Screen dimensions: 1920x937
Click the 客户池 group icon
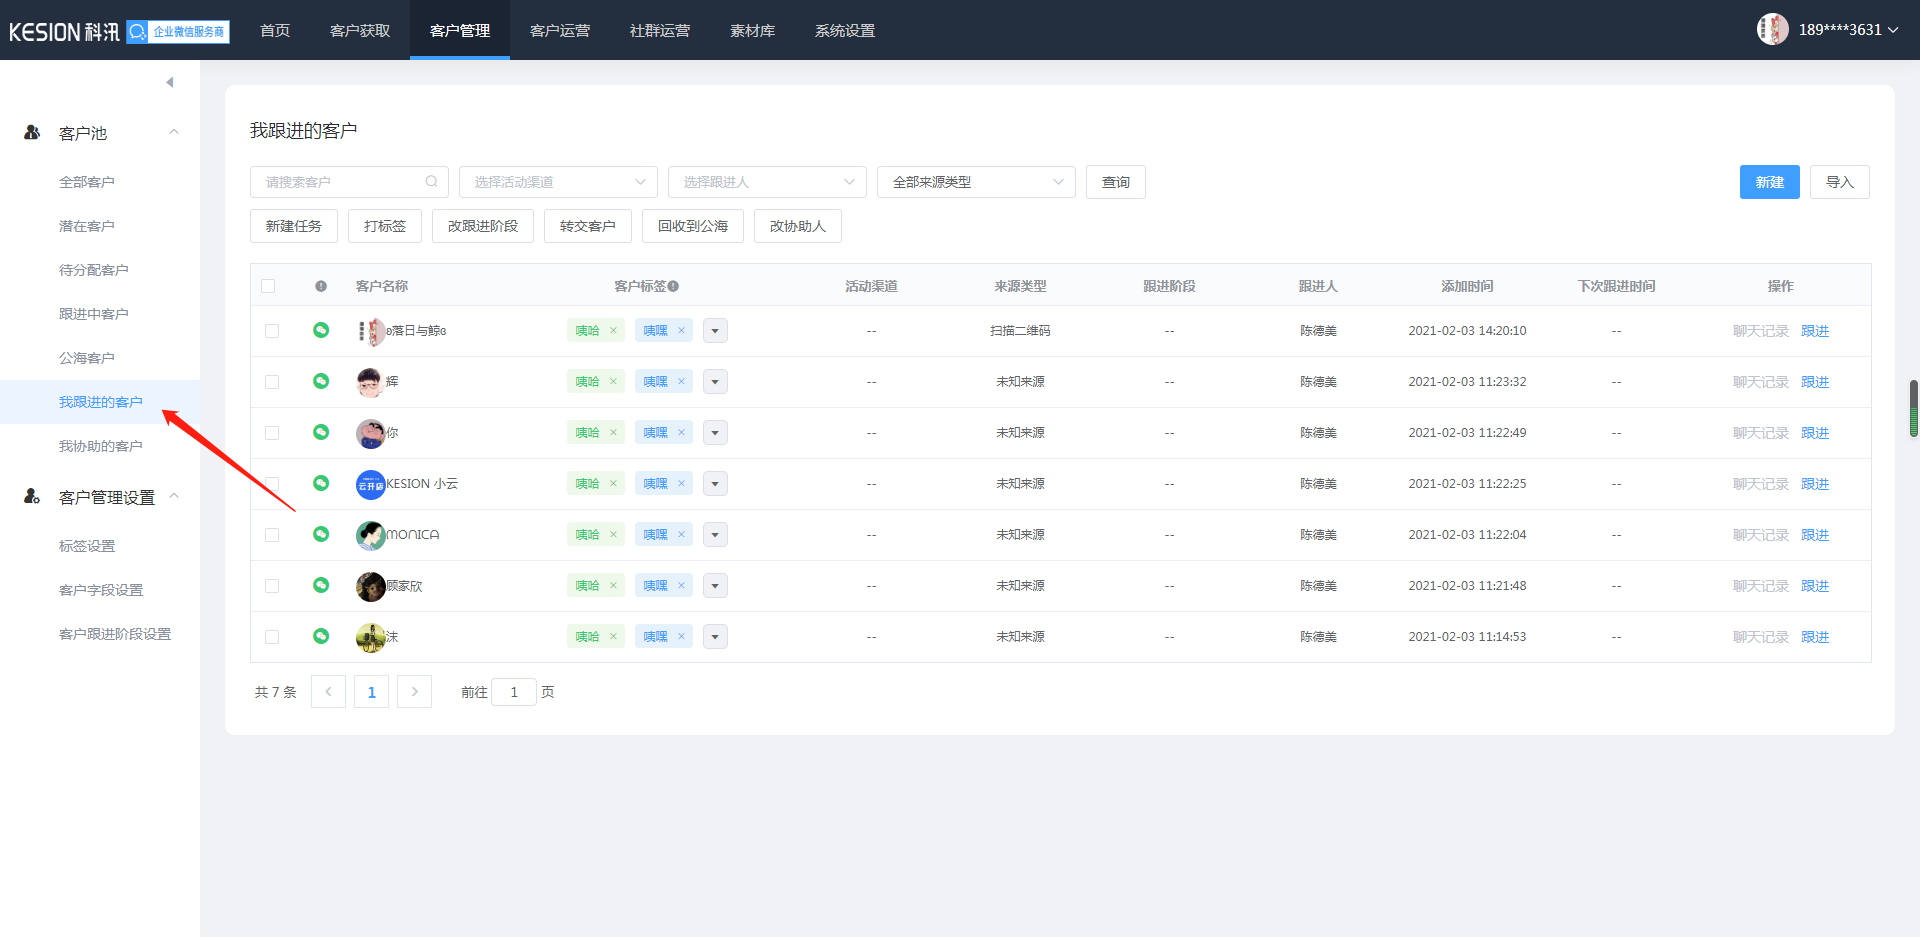tap(32, 132)
